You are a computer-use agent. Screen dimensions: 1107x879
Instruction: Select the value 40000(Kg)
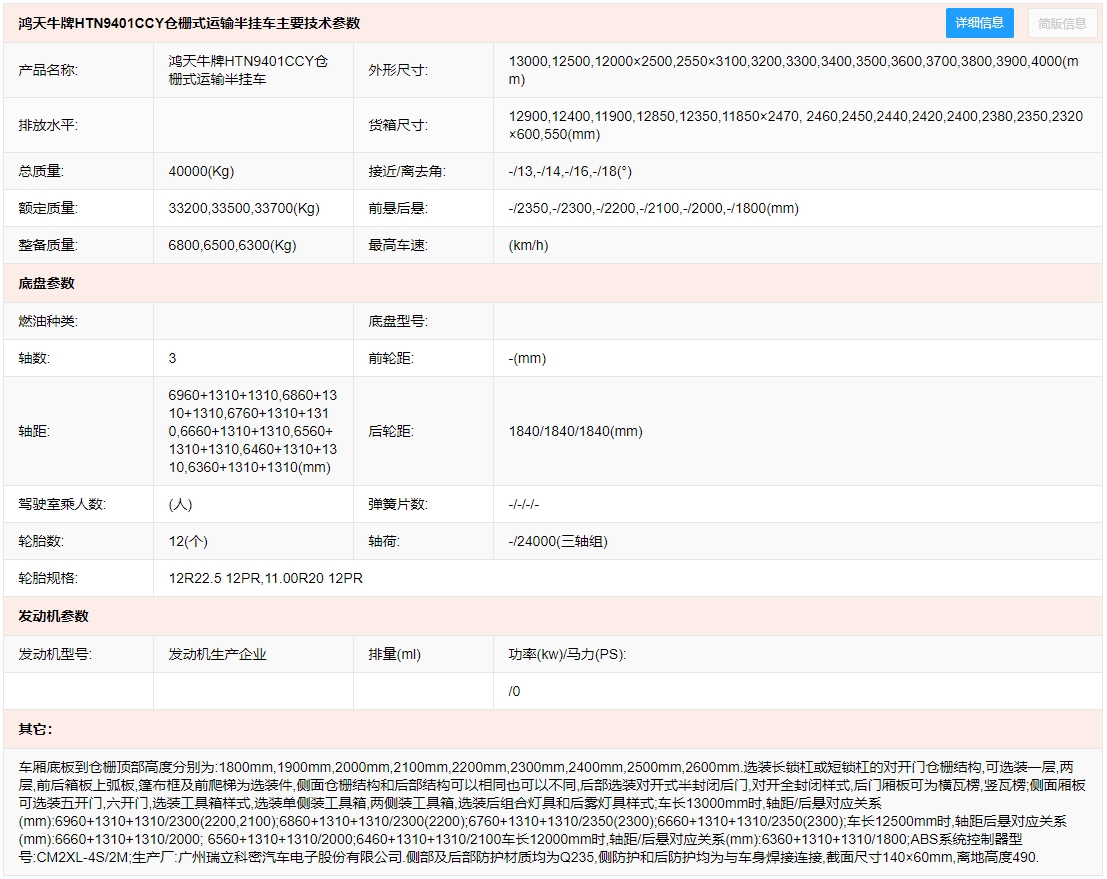(201, 171)
